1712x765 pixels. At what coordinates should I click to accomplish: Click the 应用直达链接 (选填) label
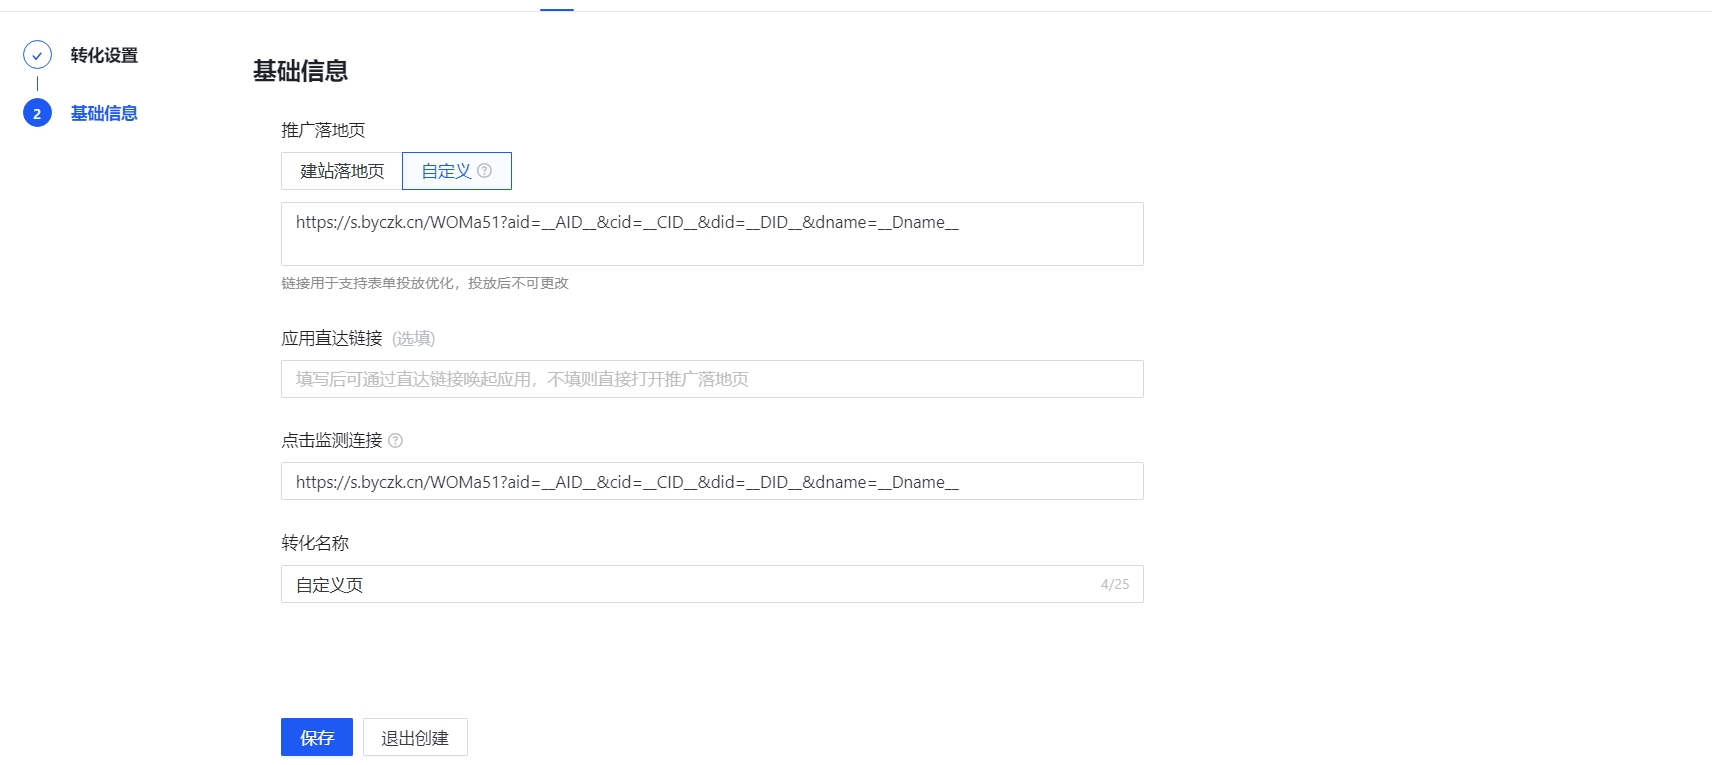(x=357, y=338)
